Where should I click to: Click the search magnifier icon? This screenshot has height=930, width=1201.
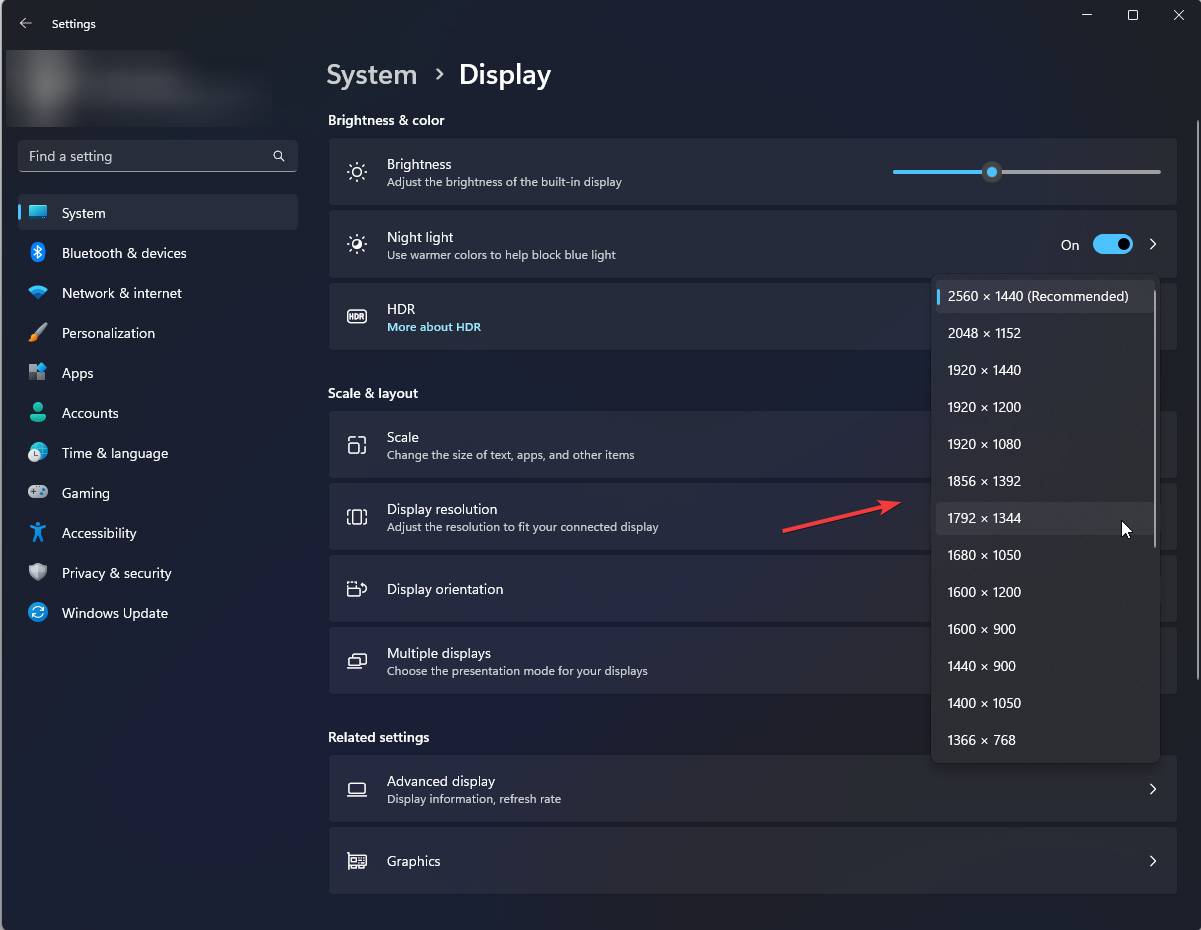pyautogui.click(x=279, y=156)
